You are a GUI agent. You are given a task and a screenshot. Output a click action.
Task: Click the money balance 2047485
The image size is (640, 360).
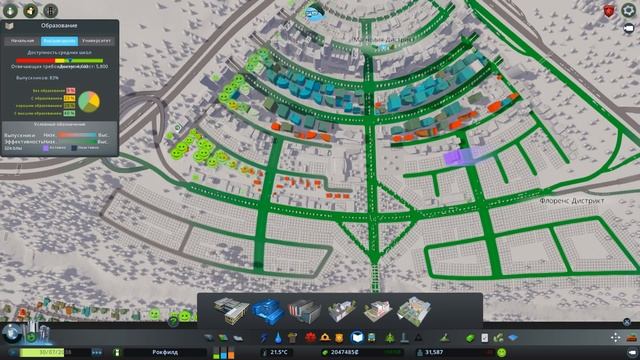pos(344,352)
